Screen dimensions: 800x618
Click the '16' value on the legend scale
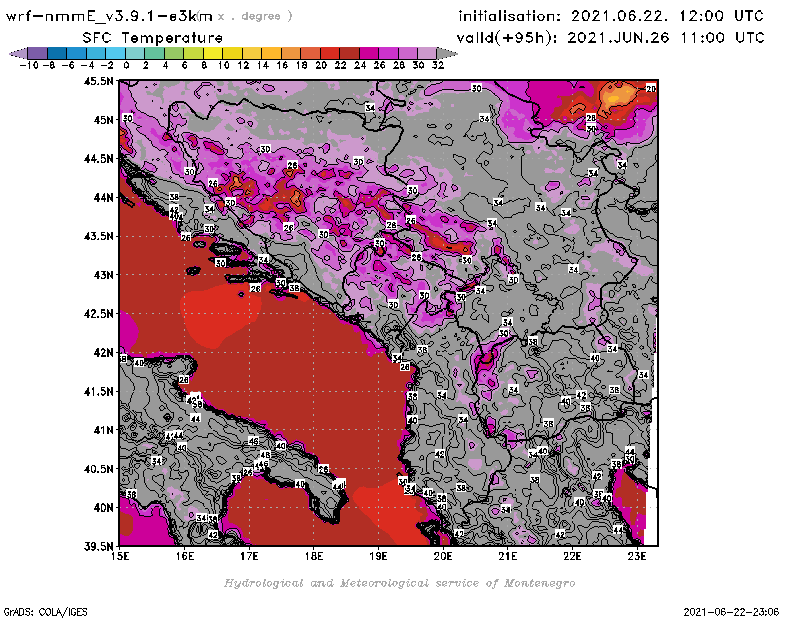[x=282, y=65]
